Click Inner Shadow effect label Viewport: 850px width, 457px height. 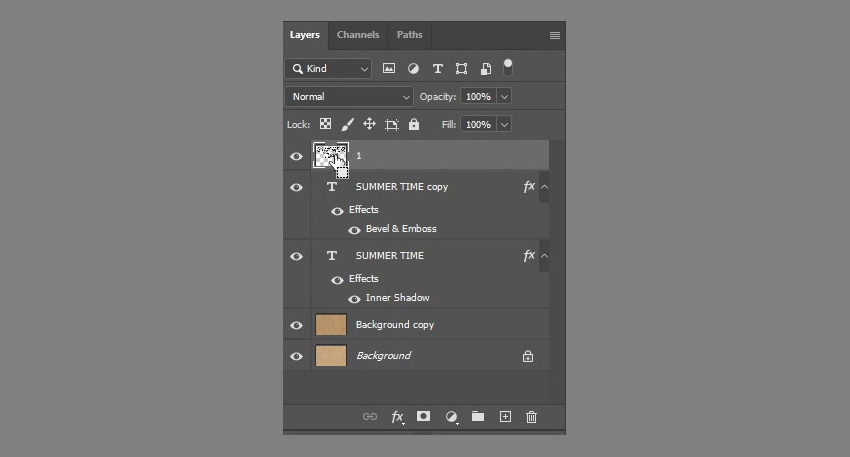(x=397, y=298)
